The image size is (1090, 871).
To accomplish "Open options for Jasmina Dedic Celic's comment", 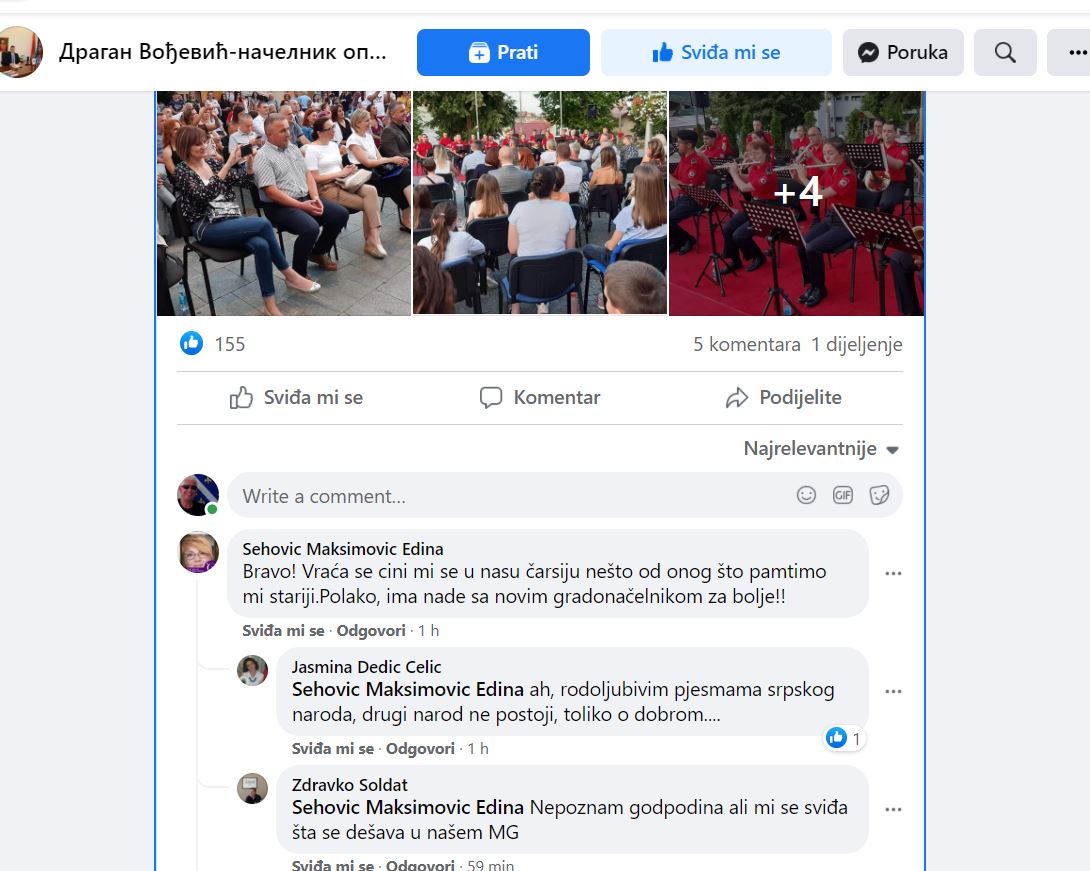I will click(893, 691).
